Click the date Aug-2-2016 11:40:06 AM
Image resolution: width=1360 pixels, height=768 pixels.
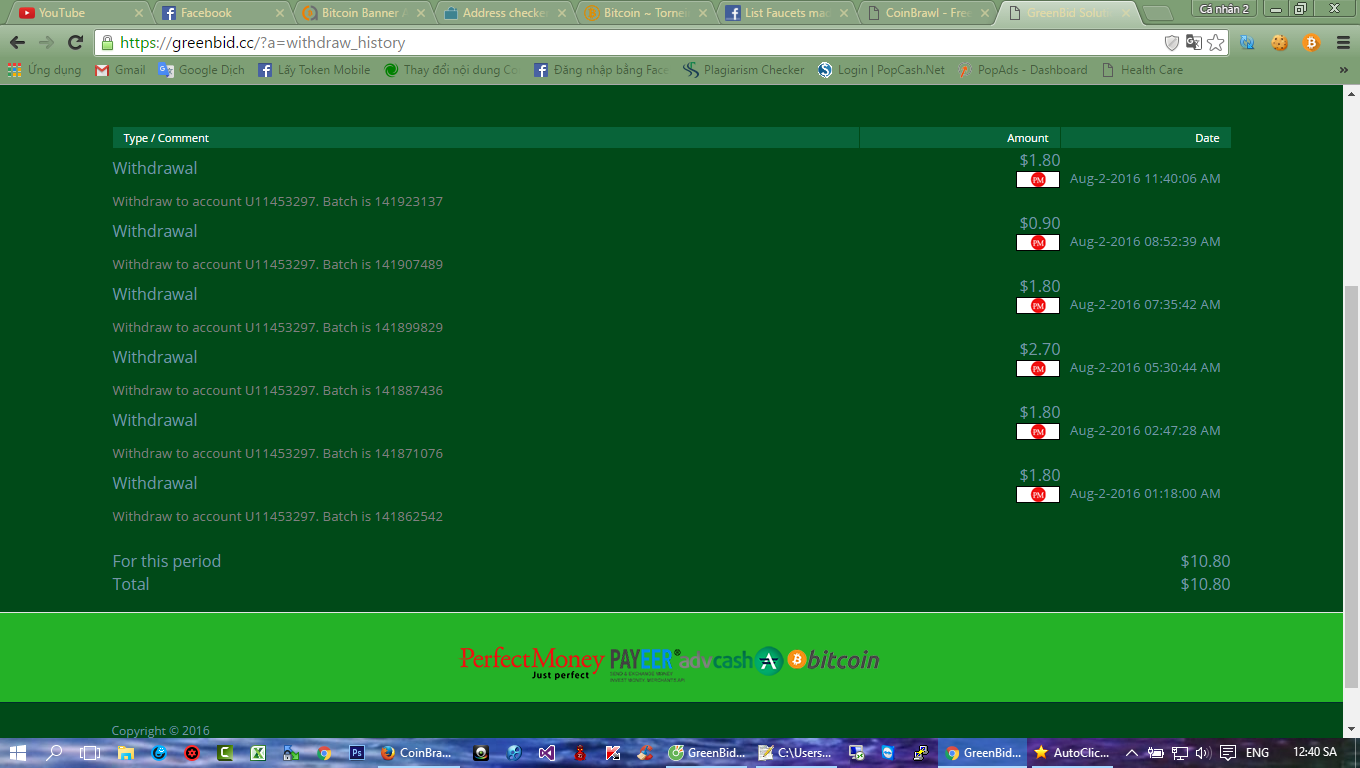[1145, 179]
